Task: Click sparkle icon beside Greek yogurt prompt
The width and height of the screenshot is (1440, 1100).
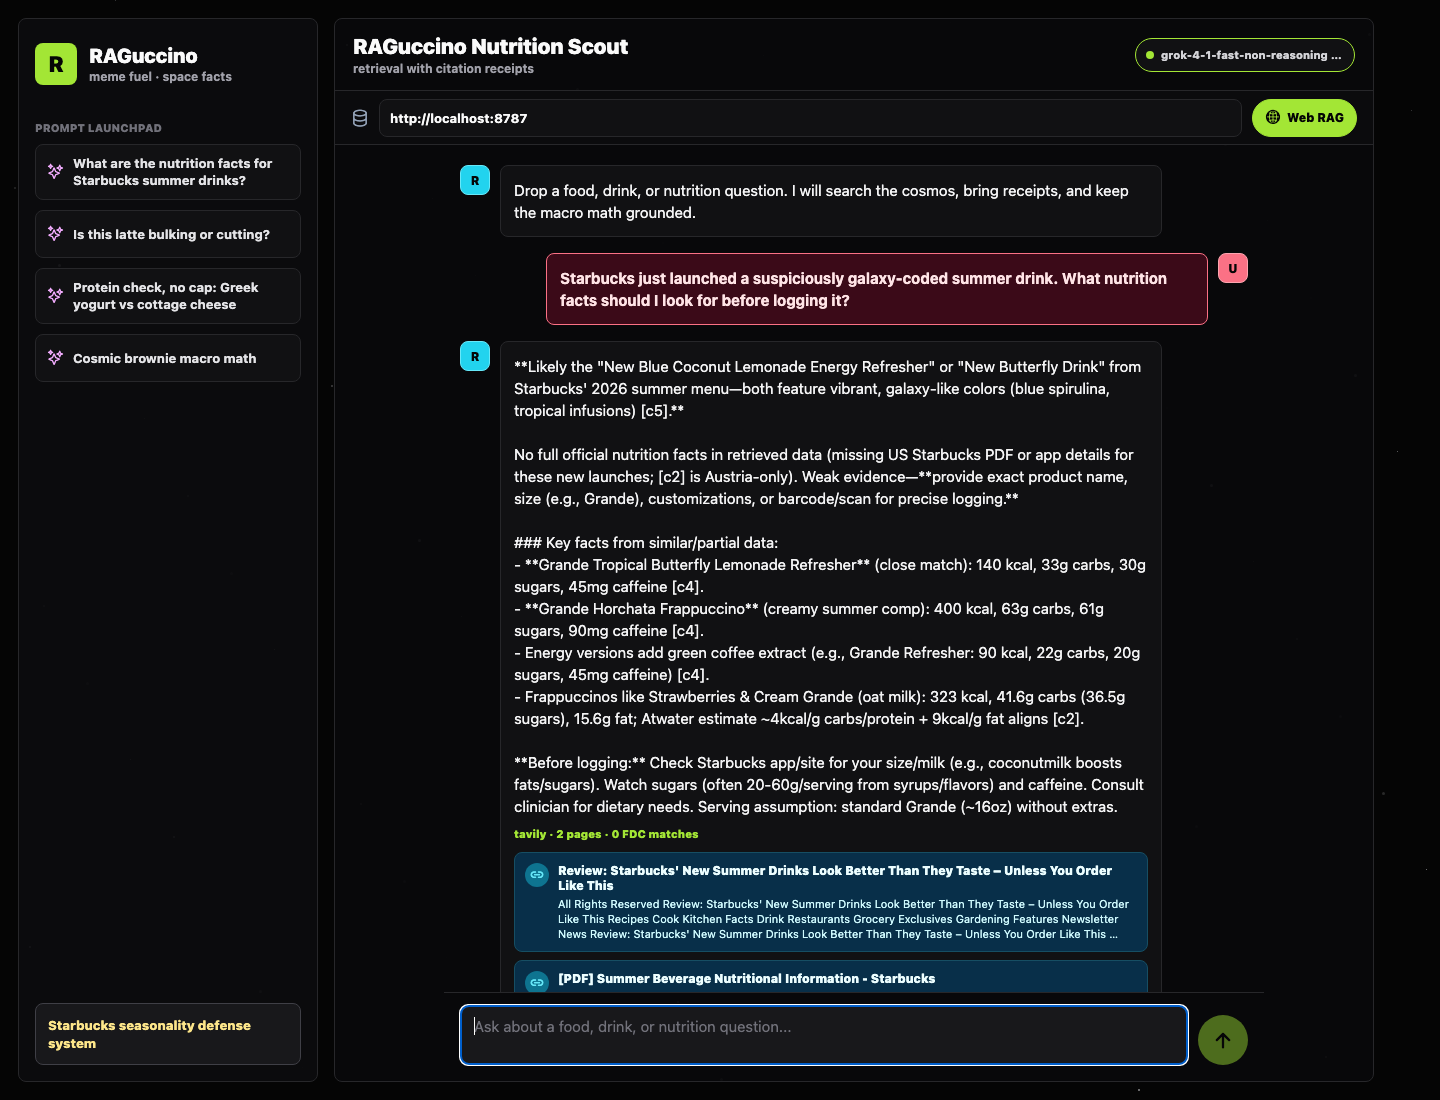Action: pyautogui.click(x=55, y=296)
